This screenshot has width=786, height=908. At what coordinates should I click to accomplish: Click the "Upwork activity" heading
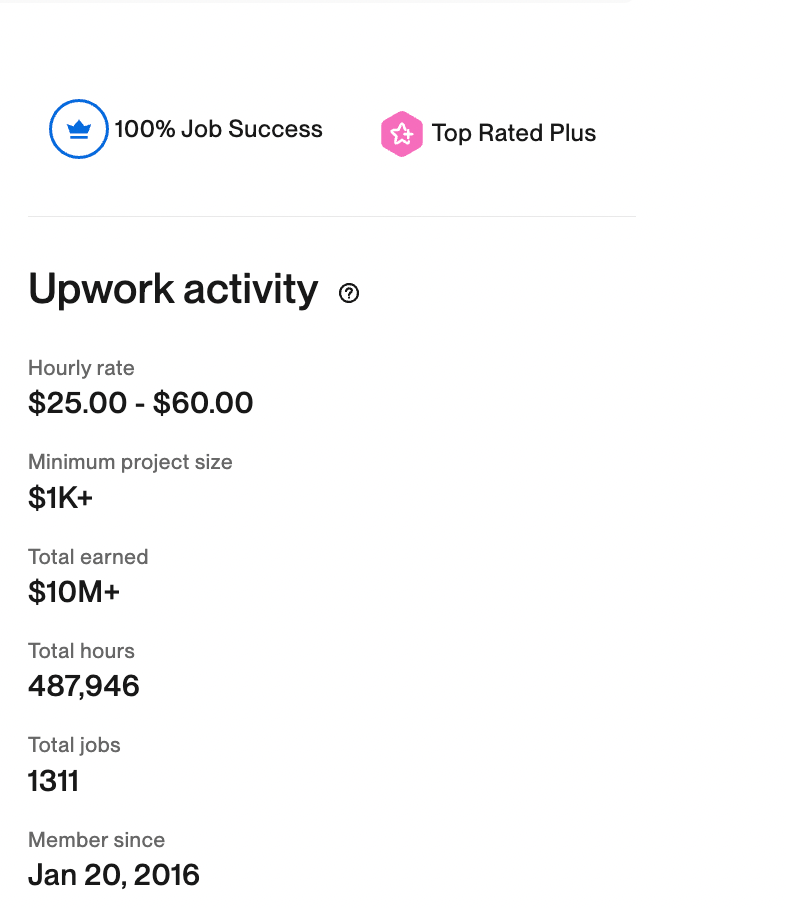pos(173,290)
